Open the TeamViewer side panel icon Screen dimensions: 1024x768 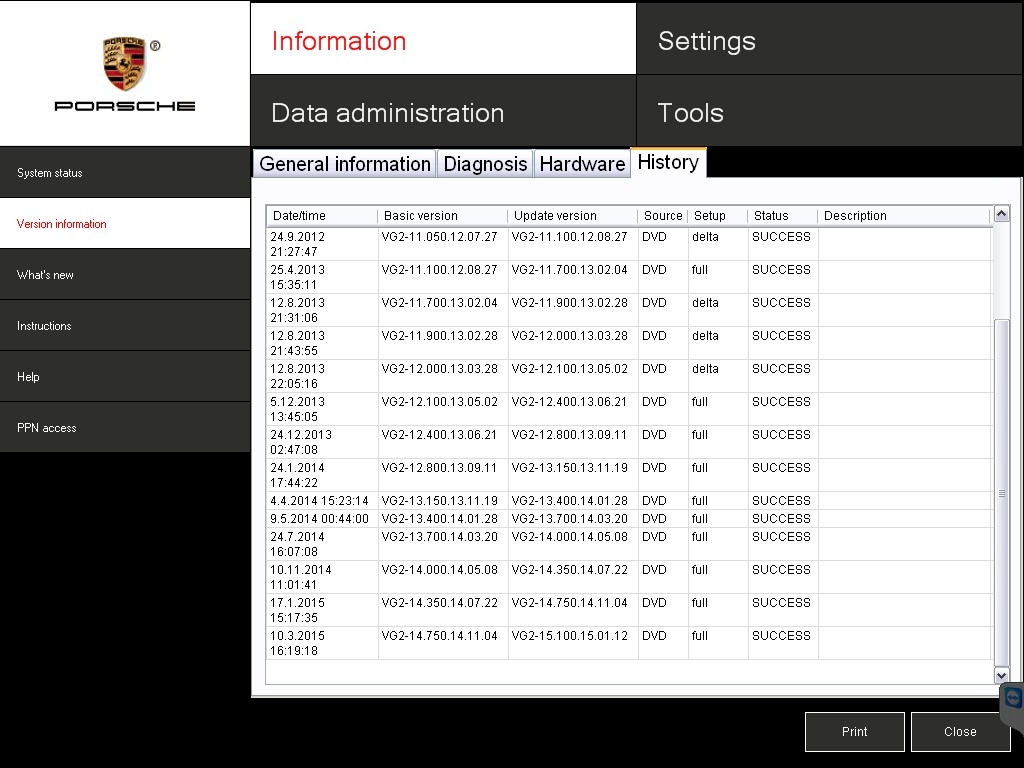[x=1013, y=698]
